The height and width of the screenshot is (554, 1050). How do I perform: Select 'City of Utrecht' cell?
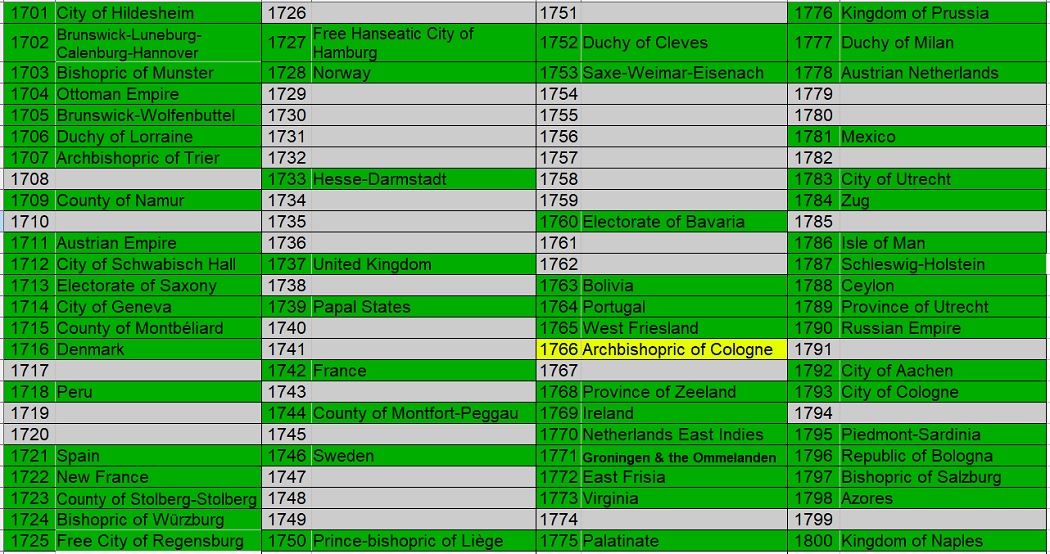[943, 179]
